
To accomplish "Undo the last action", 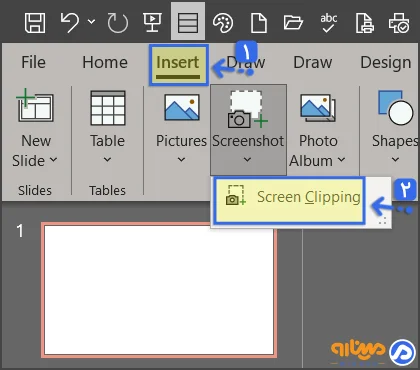I will click(70, 22).
